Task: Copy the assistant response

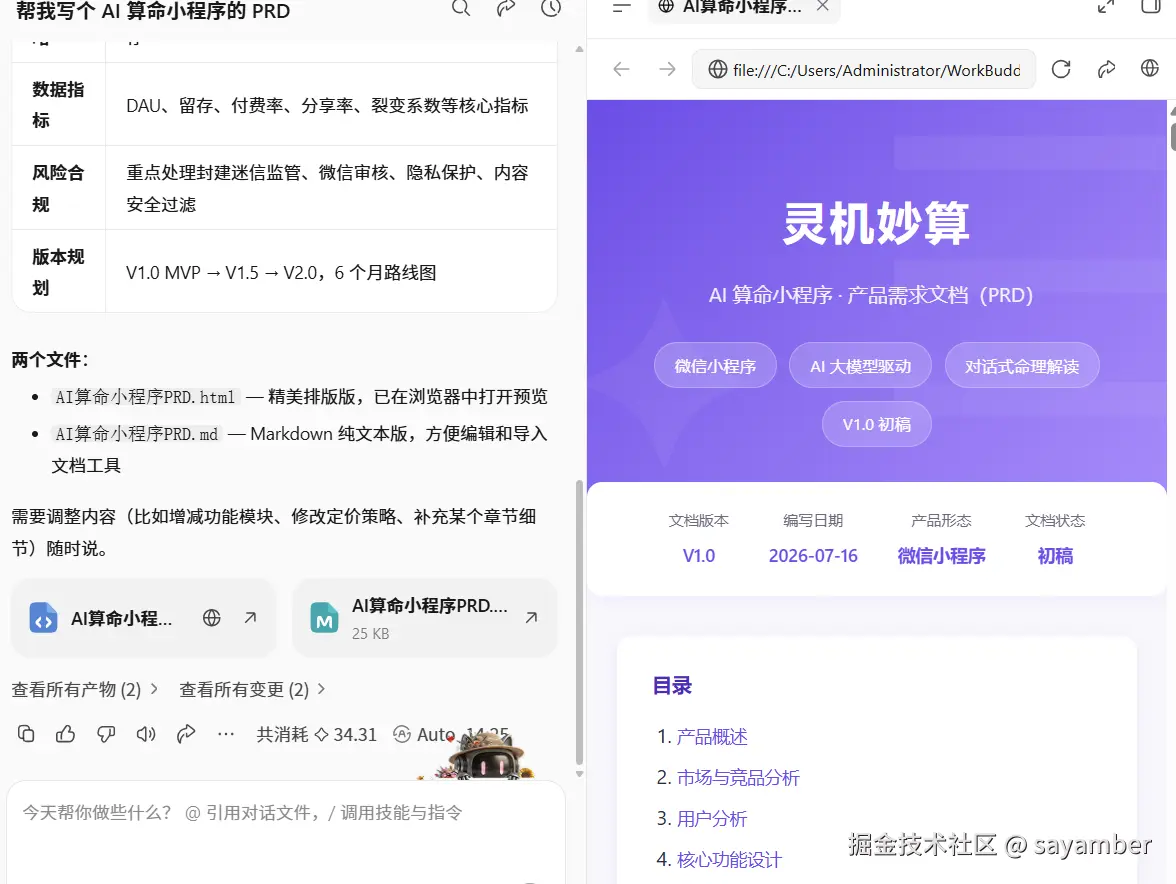Action: pos(26,734)
